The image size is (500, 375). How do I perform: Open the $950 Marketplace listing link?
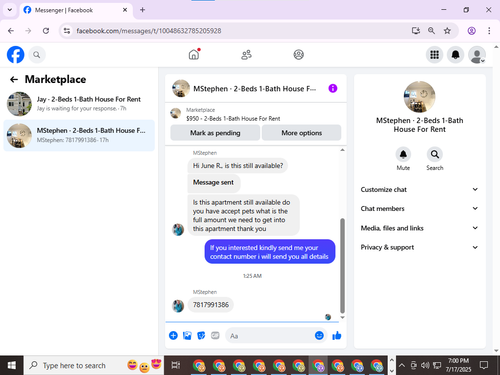tap(233, 118)
